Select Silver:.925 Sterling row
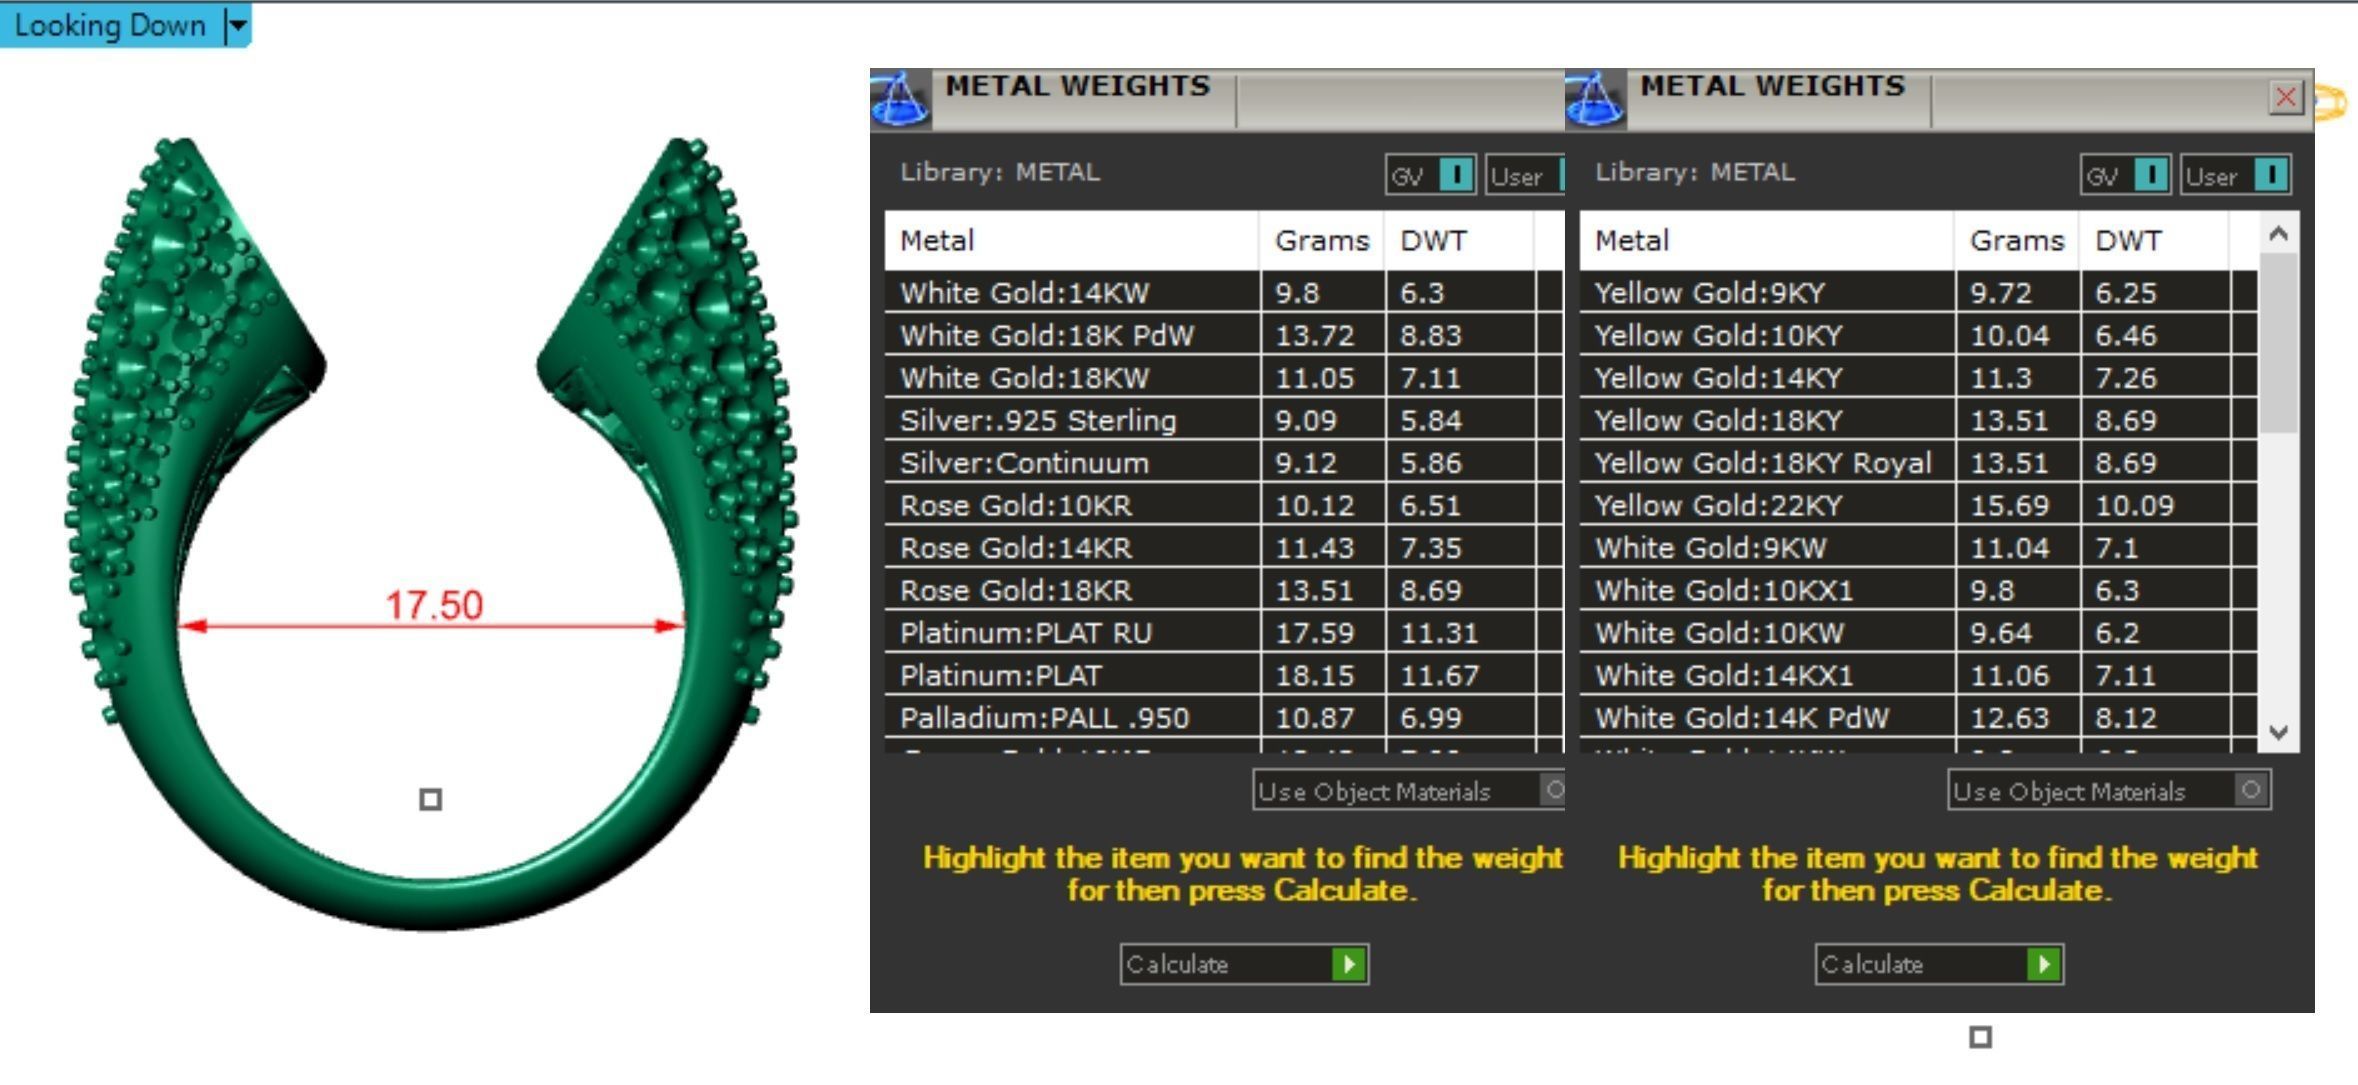Viewport: 2358px width, 1085px height. pos(1224,420)
